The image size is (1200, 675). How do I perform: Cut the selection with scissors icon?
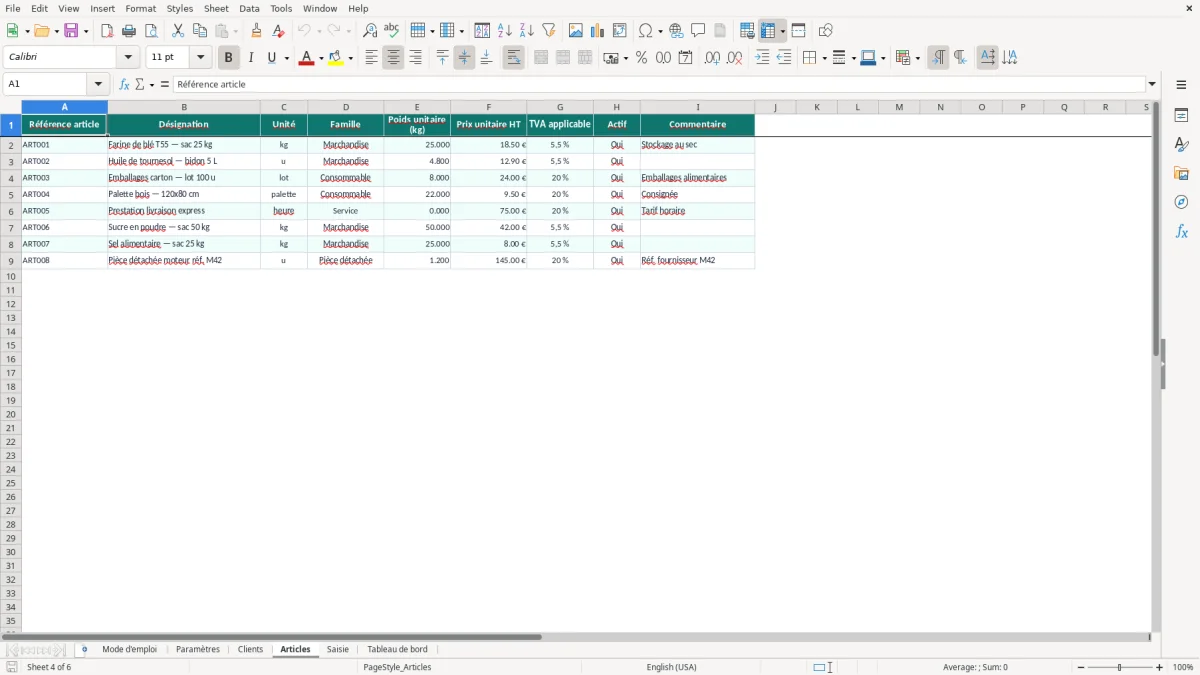[x=178, y=31]
